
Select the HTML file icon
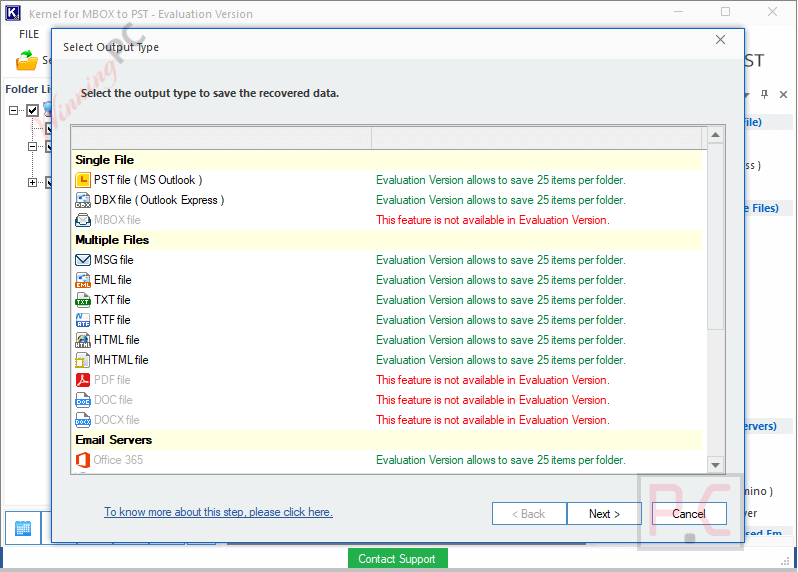tap(83, 340)
